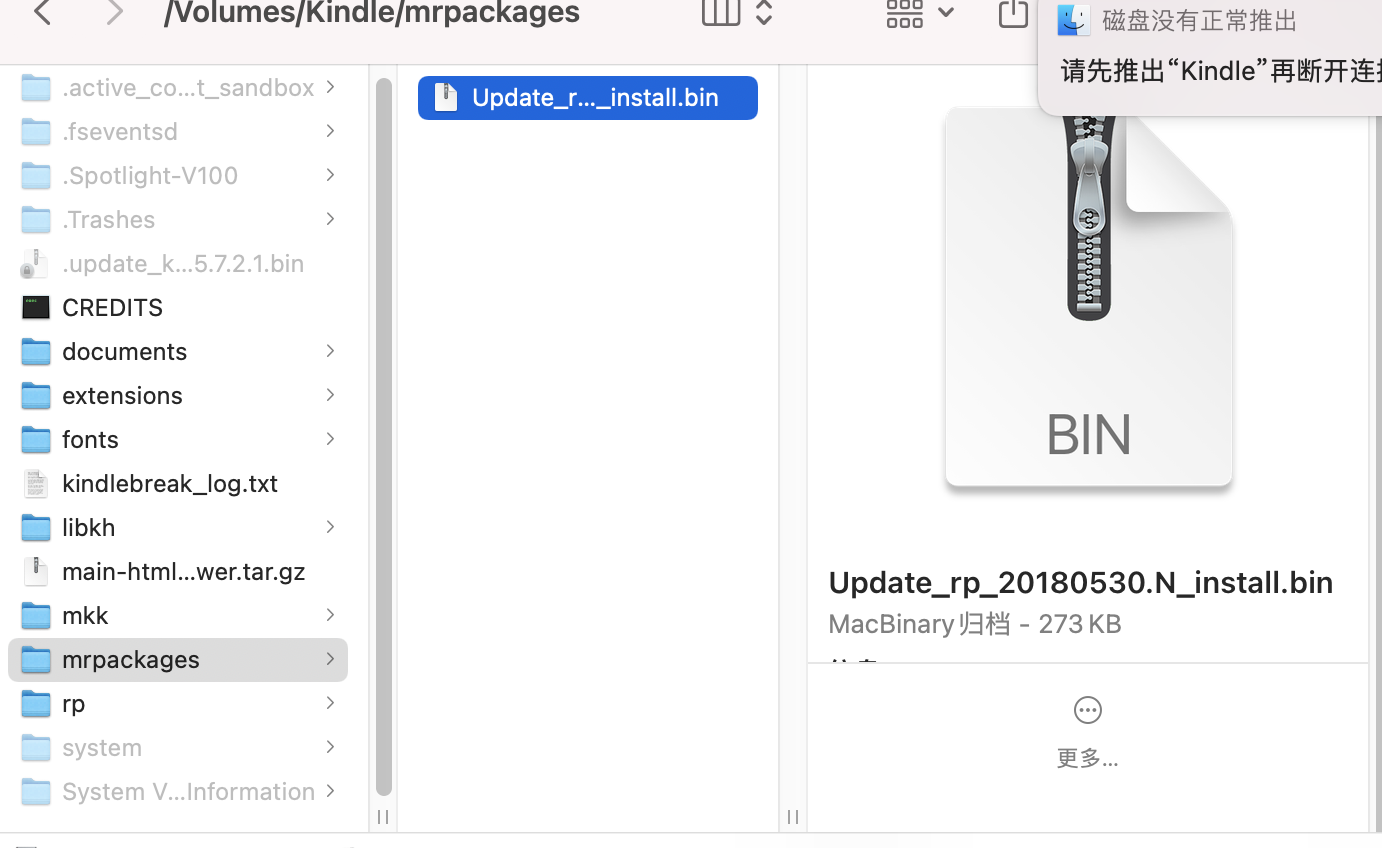
Task: Click the large BIN preview thumbnail
Action: pyautogui.click(x=1089, y=299)
